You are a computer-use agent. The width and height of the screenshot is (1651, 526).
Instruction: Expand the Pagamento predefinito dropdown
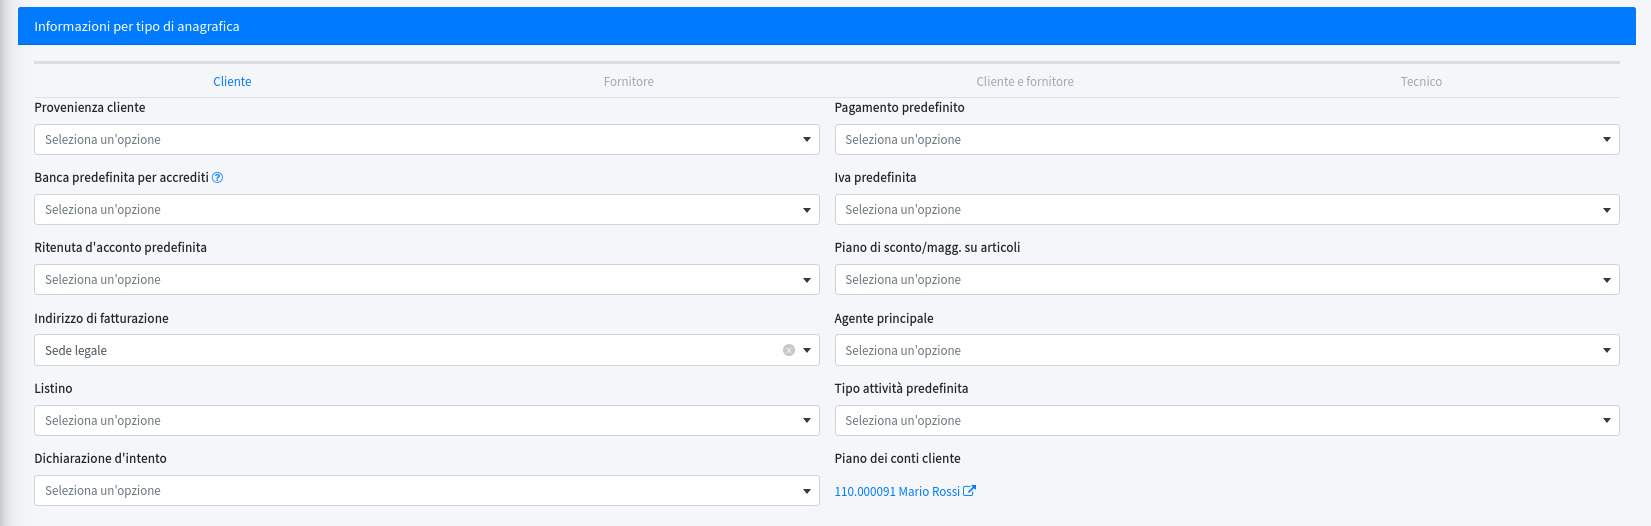pos(1226,140)
